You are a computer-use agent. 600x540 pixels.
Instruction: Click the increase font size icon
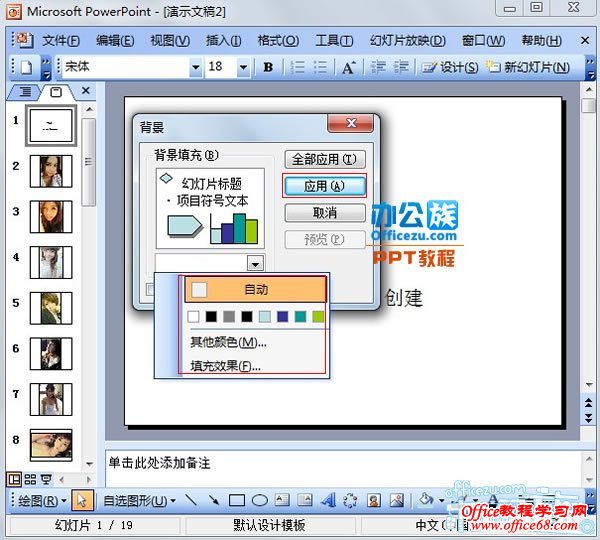(x=348, y=68)
